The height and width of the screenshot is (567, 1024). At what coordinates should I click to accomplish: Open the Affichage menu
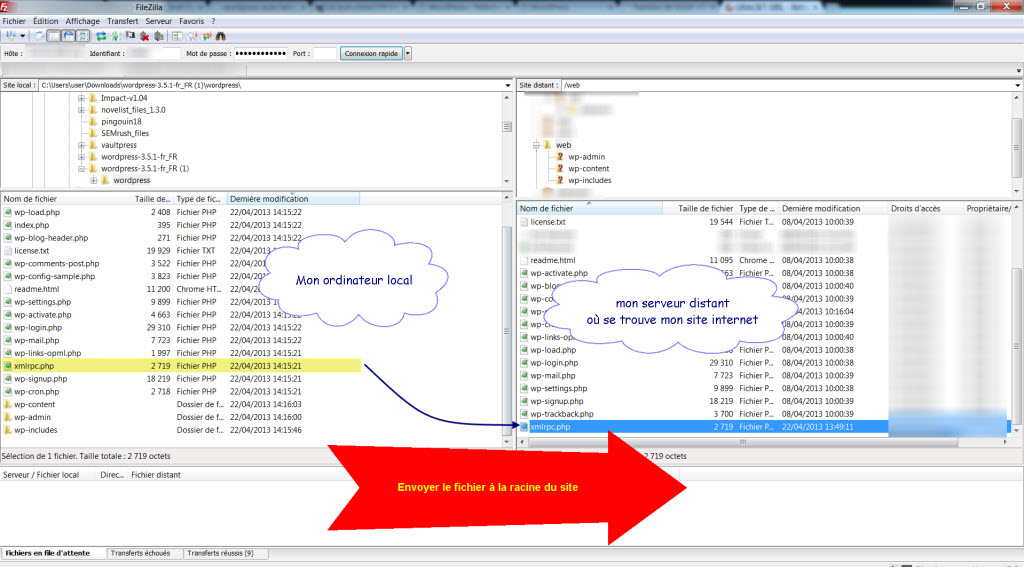(x=82, y=22)
